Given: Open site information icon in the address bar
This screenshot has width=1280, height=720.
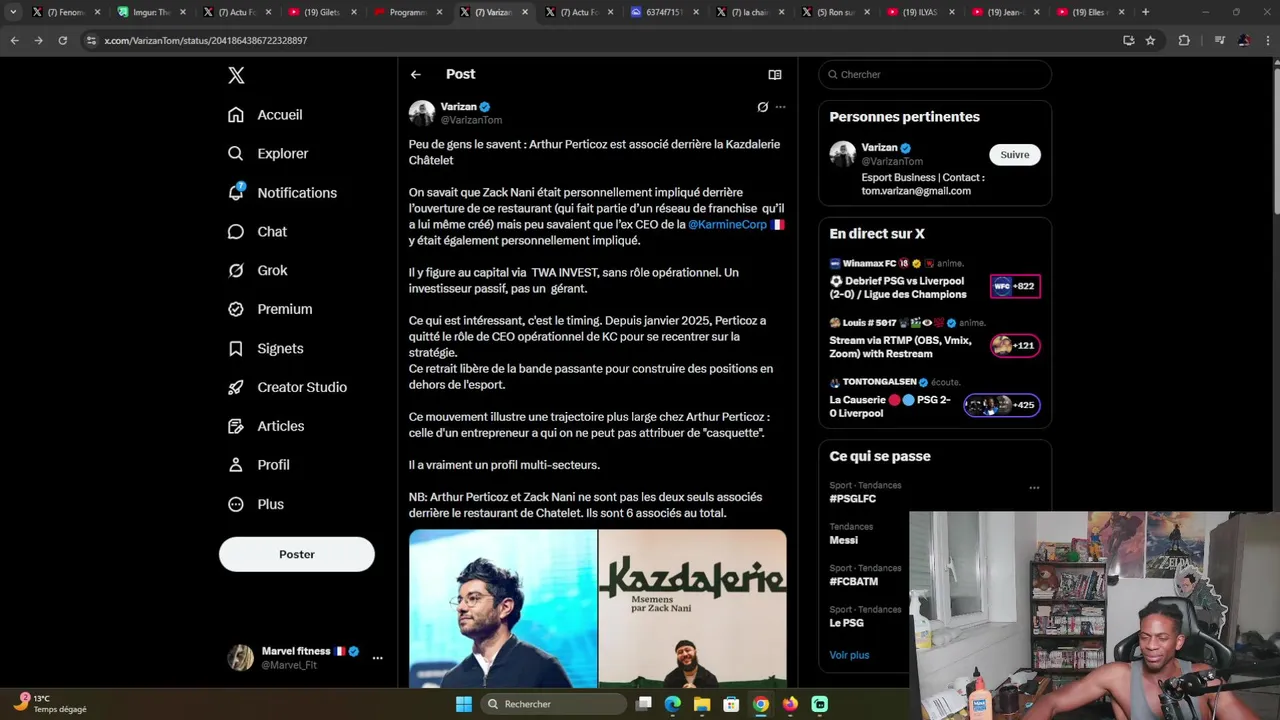Looking at the screenshot, I should point(91,40).
